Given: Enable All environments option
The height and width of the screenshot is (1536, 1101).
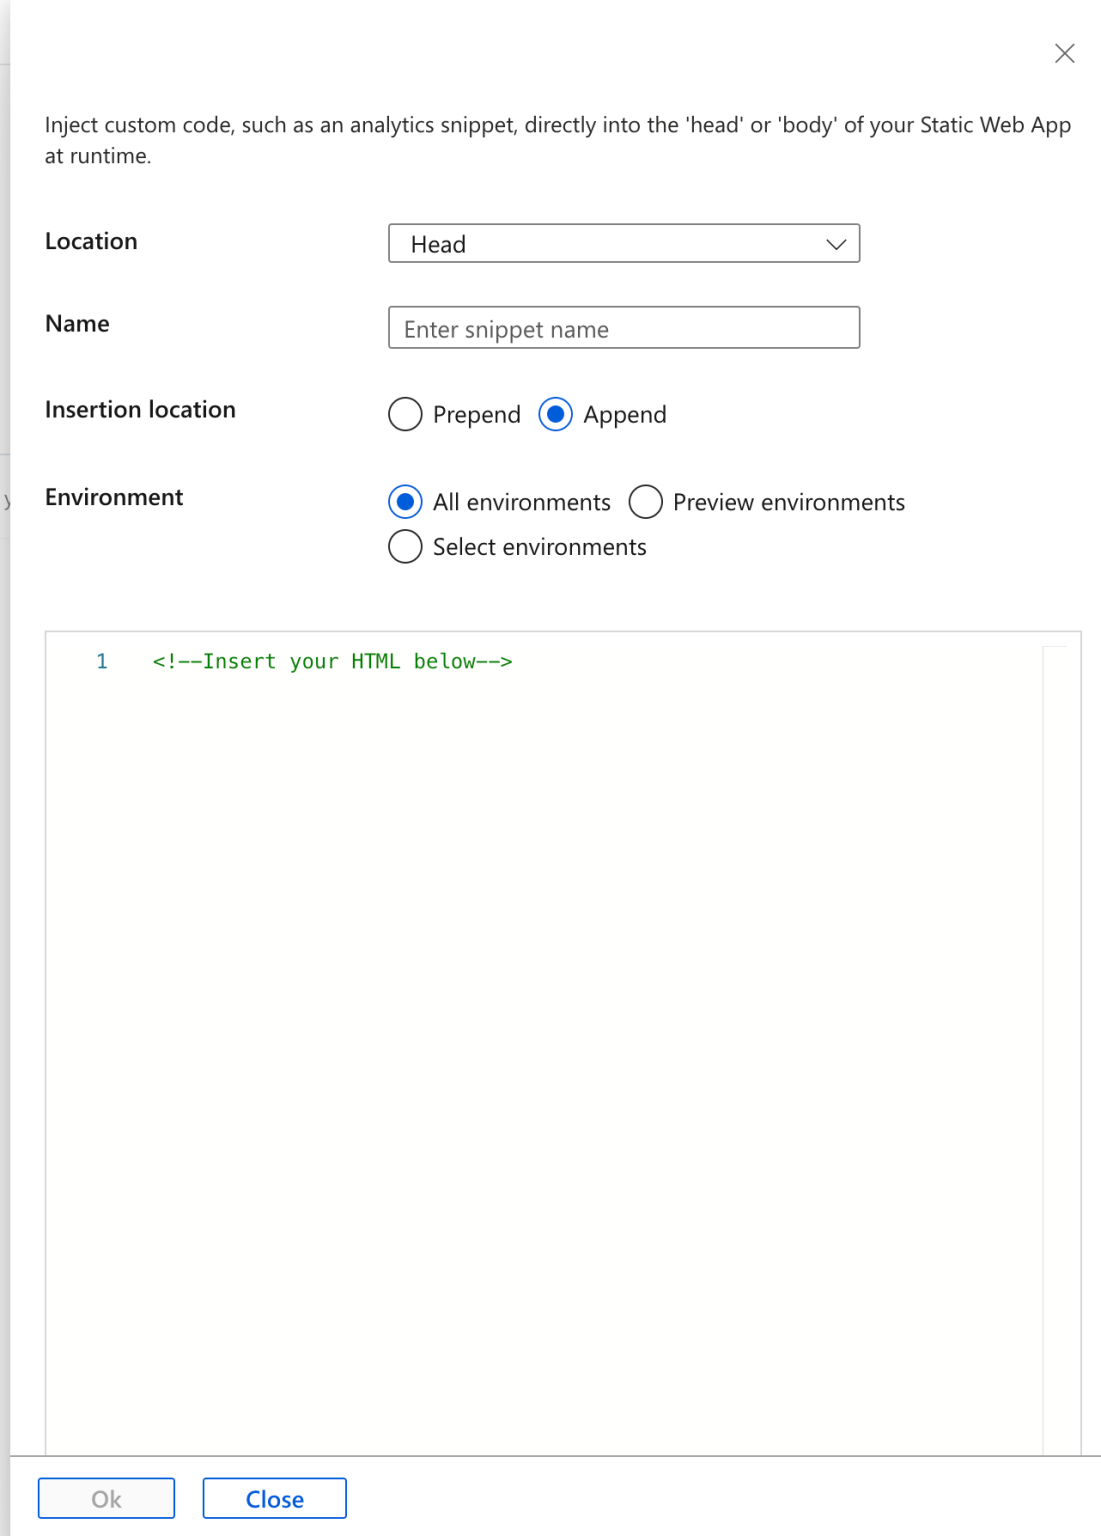Looking at the screenshot, I should tap(405, 502).
